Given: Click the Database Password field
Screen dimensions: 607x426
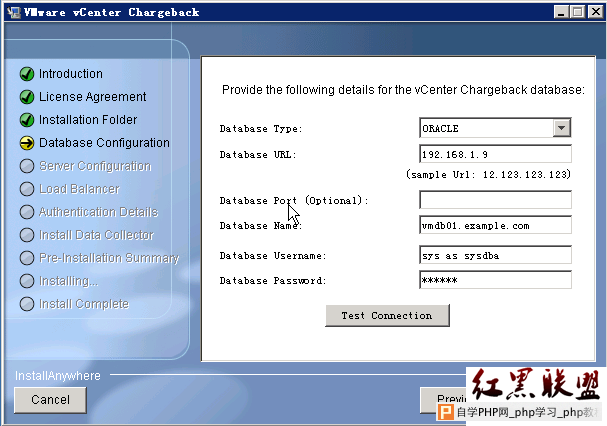Looking at the screenshot, I should [x=495, y=280].
